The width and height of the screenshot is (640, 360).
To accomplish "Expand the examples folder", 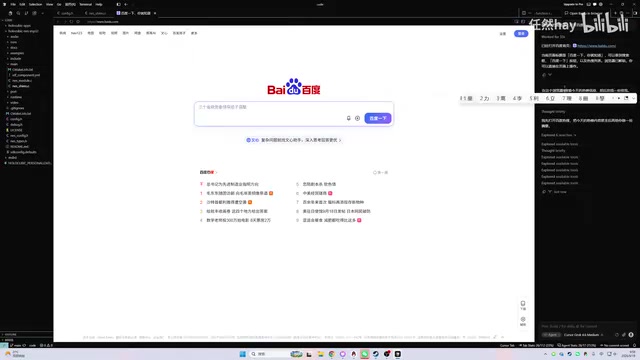I will click(17, 53).
